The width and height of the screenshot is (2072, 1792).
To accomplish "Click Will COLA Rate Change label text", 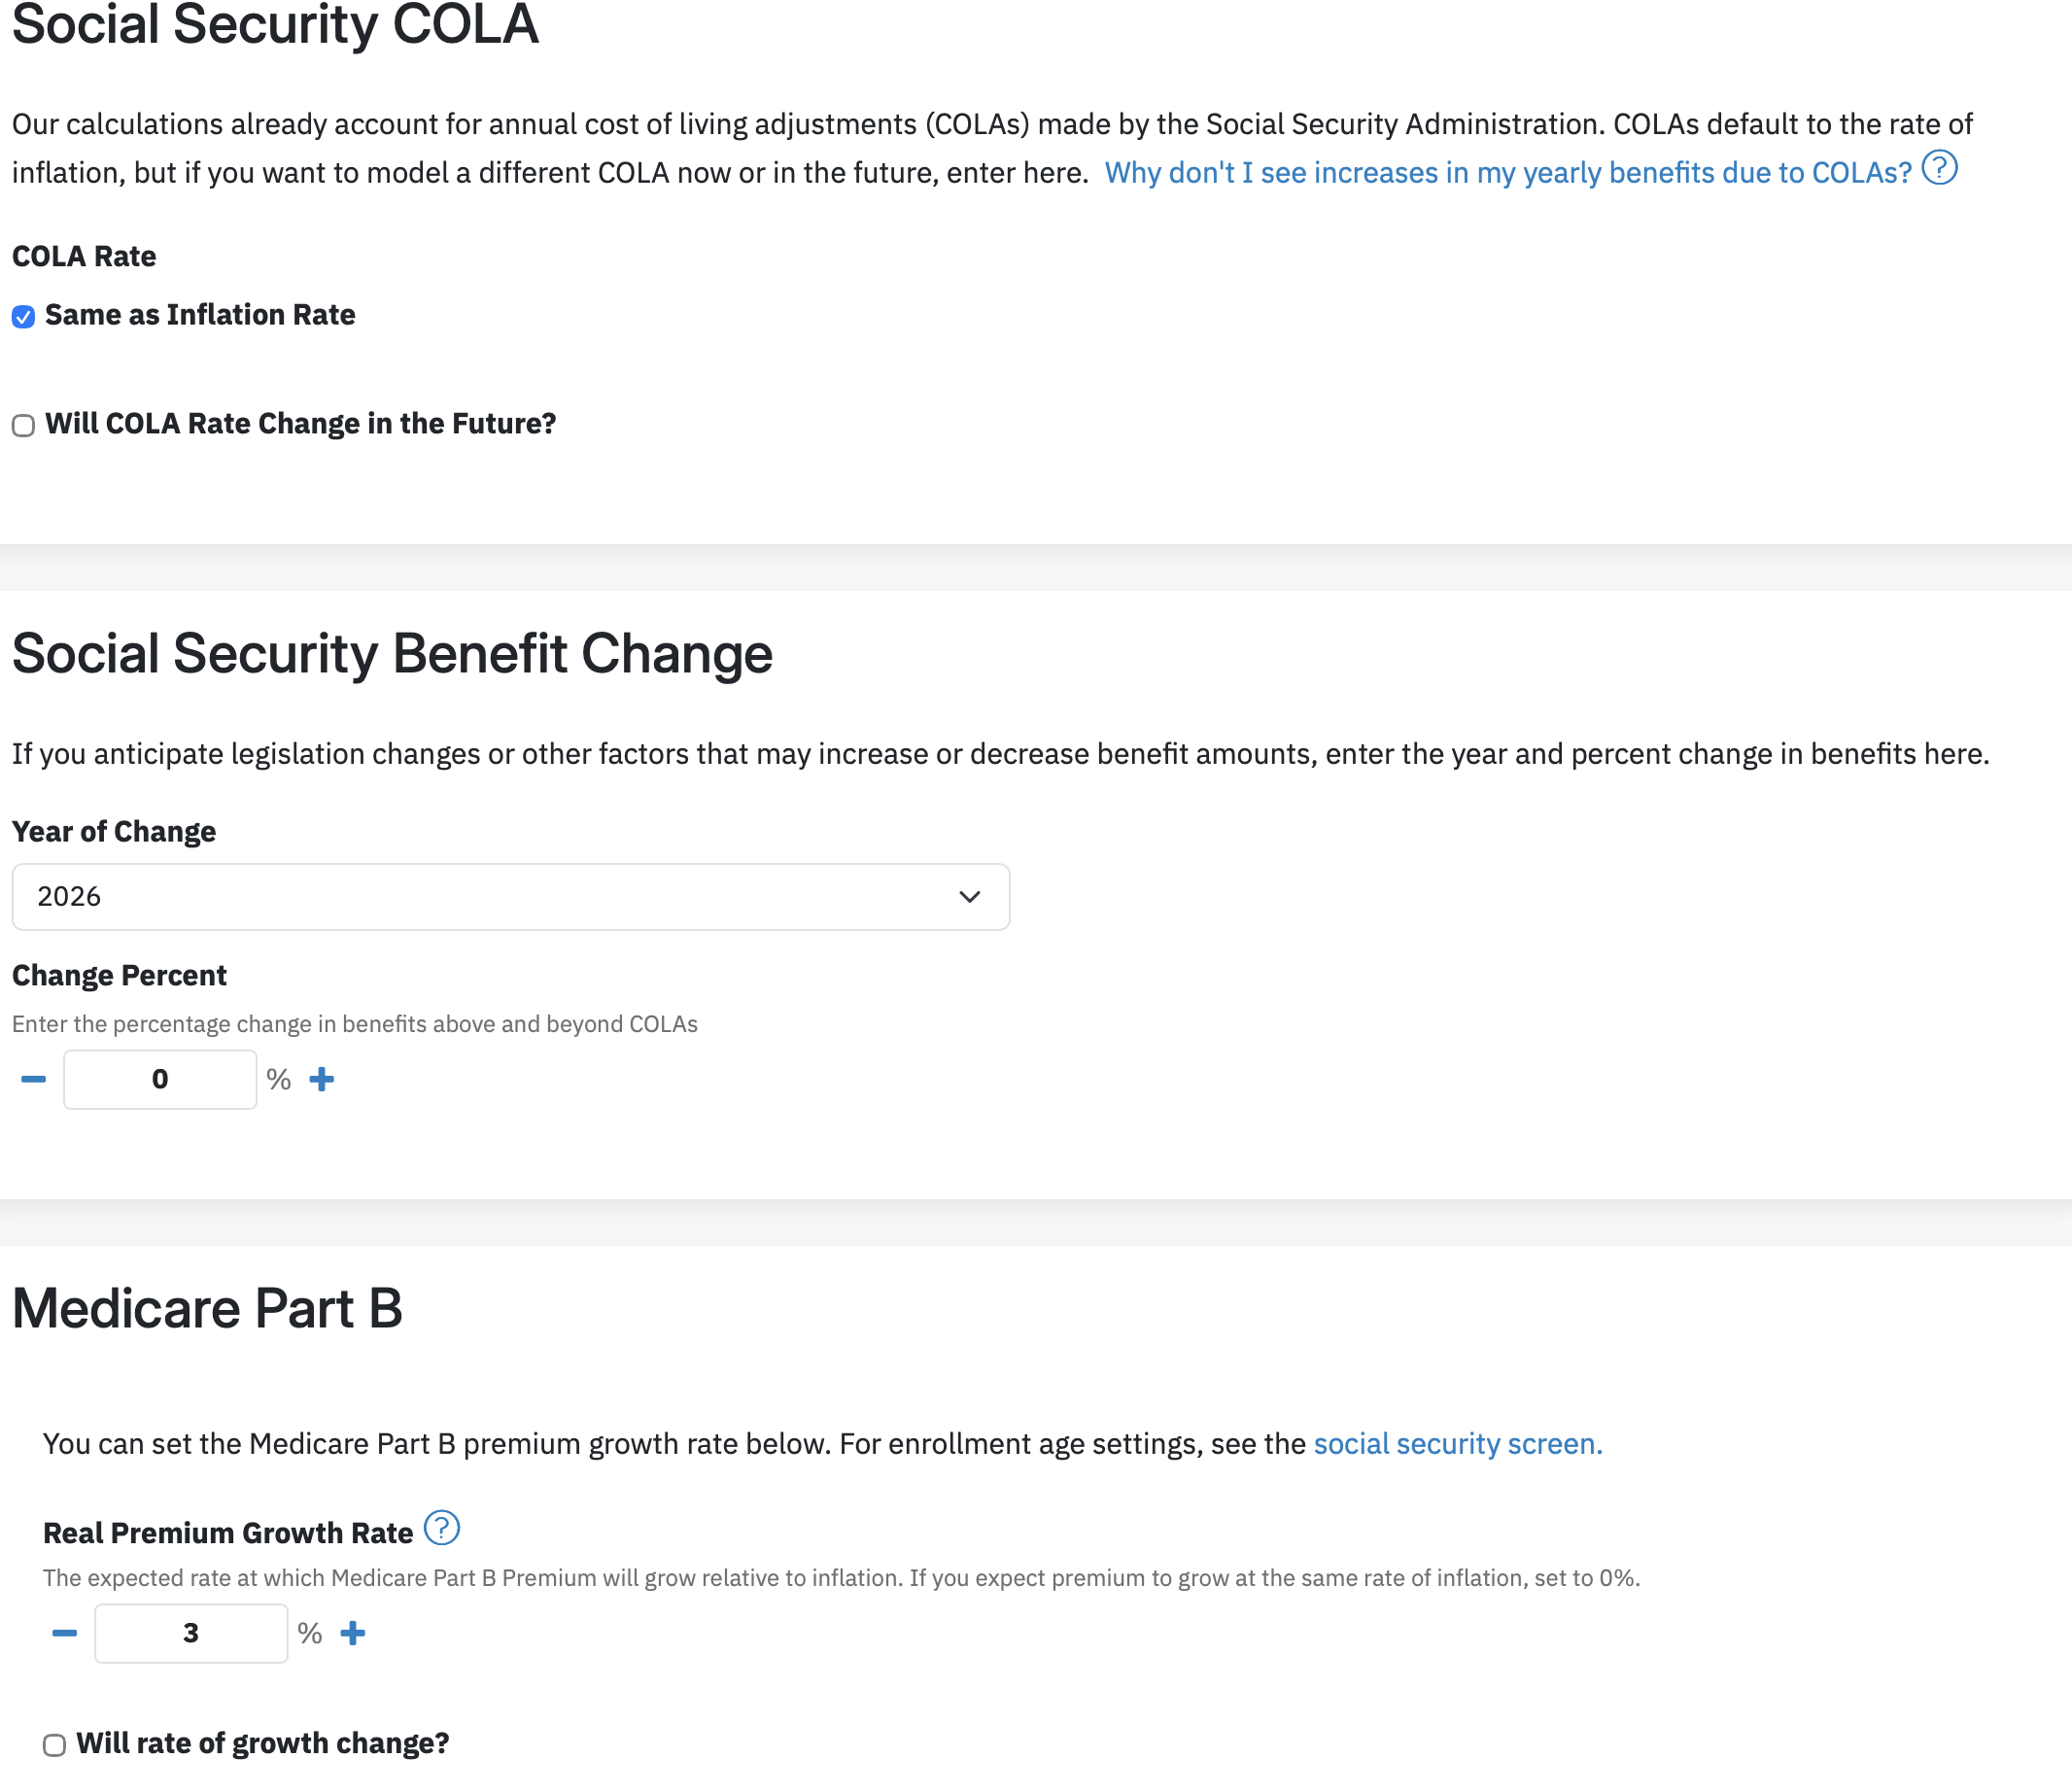I will click(x=300, y=424).
